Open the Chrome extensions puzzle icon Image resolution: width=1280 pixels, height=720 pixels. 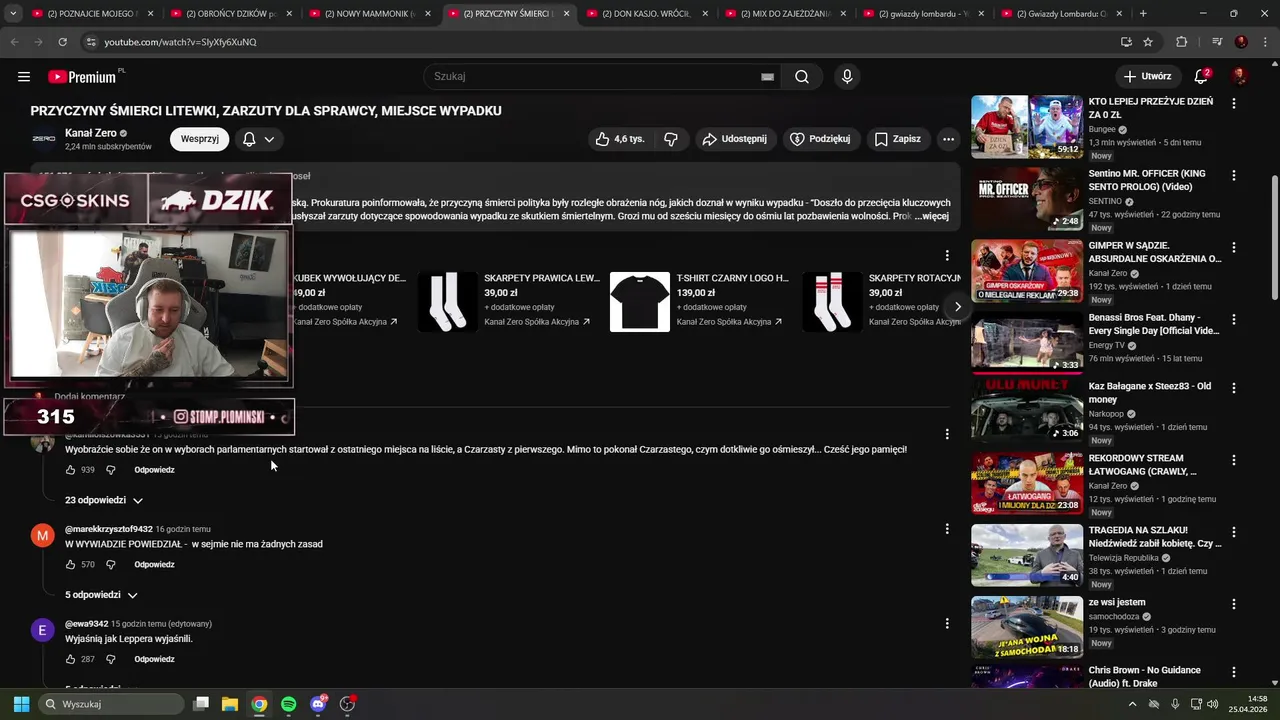(x=1182, y=42)
